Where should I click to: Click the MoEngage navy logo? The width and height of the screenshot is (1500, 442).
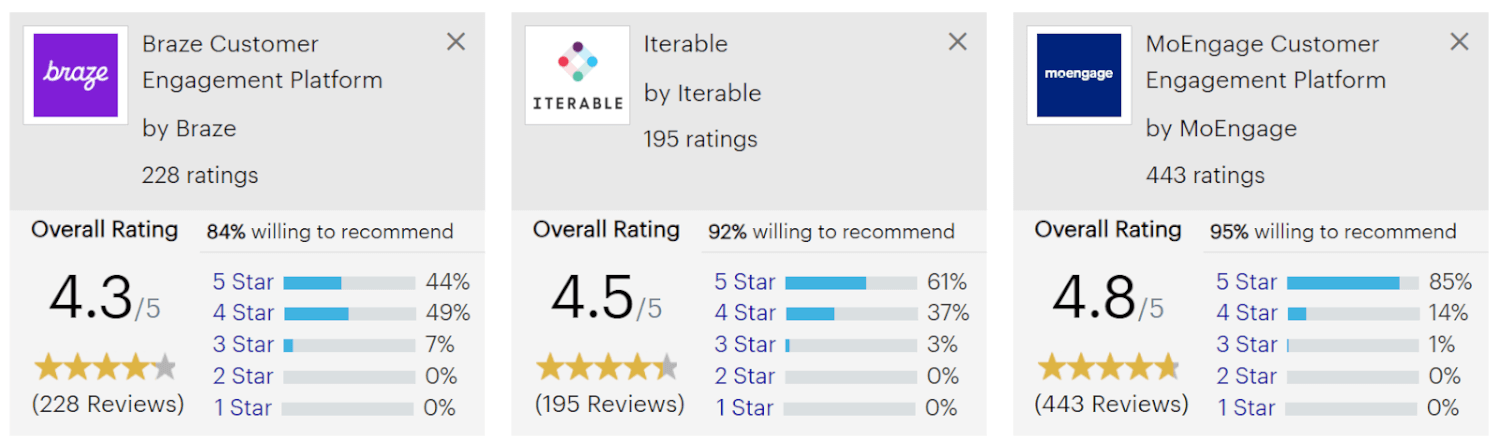[x=1078, y=75]
